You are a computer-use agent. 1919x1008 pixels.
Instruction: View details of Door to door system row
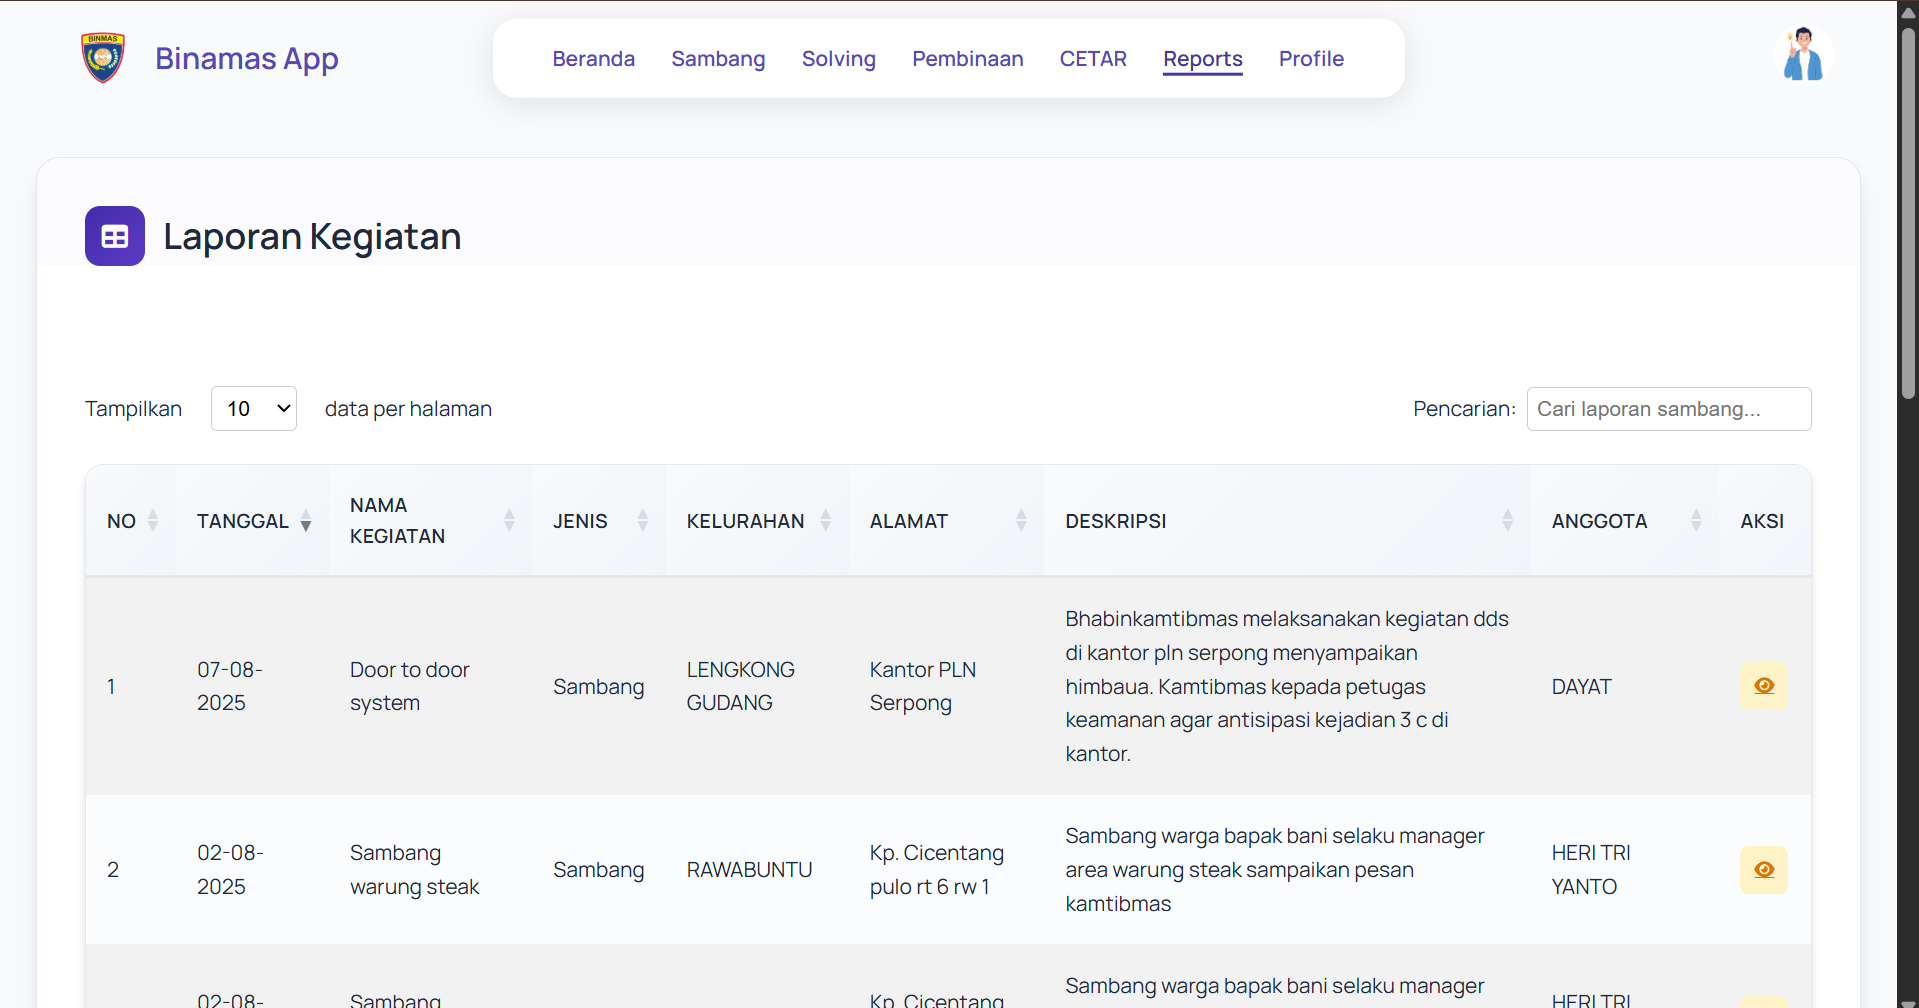(1763, 686)
